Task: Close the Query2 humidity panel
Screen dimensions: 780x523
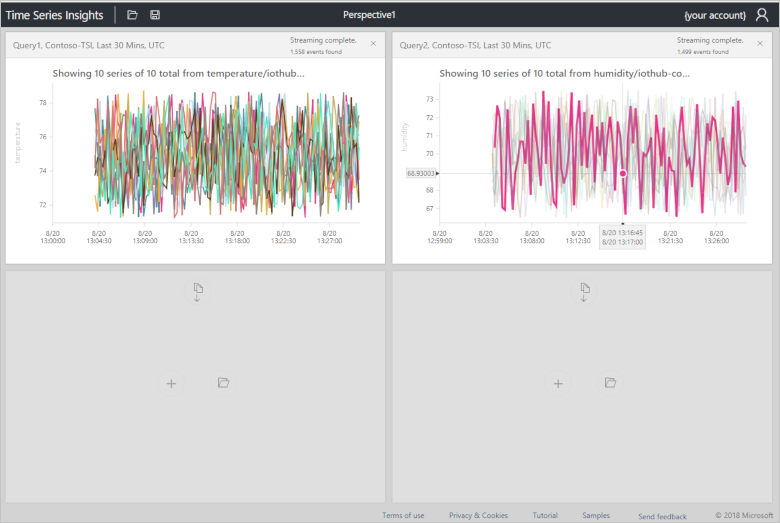Action: 760,44
